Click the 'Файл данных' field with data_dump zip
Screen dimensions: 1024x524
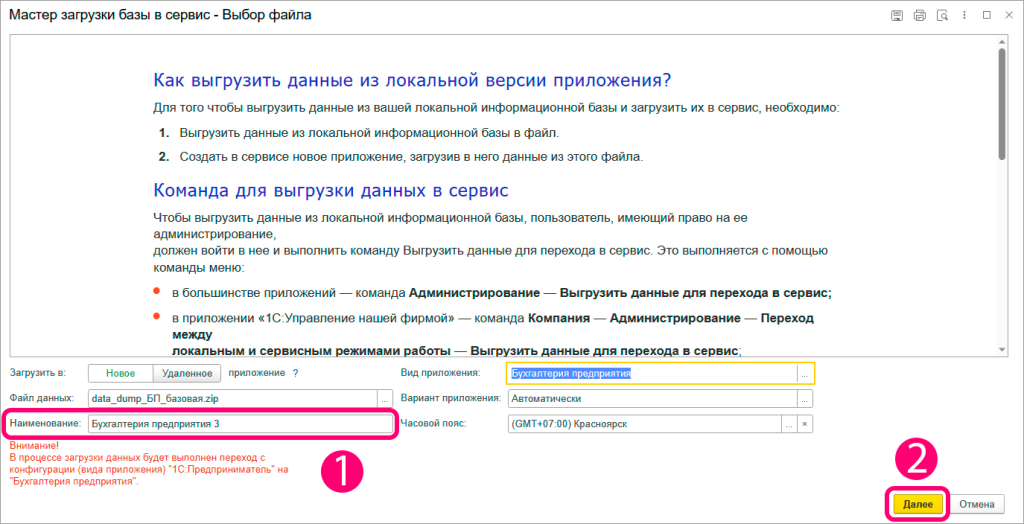coord(230,398)
